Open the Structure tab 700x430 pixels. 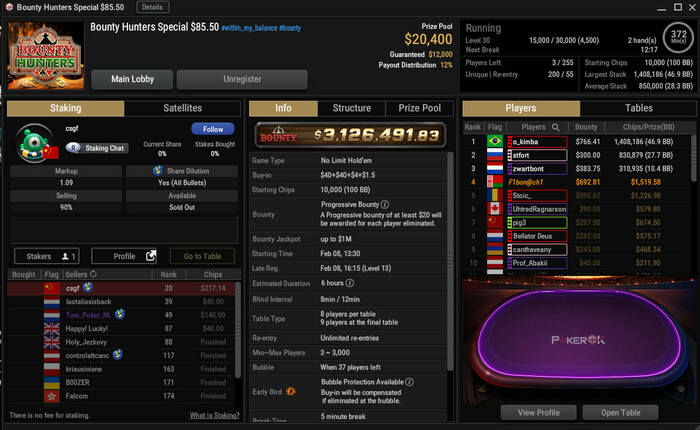351,108
